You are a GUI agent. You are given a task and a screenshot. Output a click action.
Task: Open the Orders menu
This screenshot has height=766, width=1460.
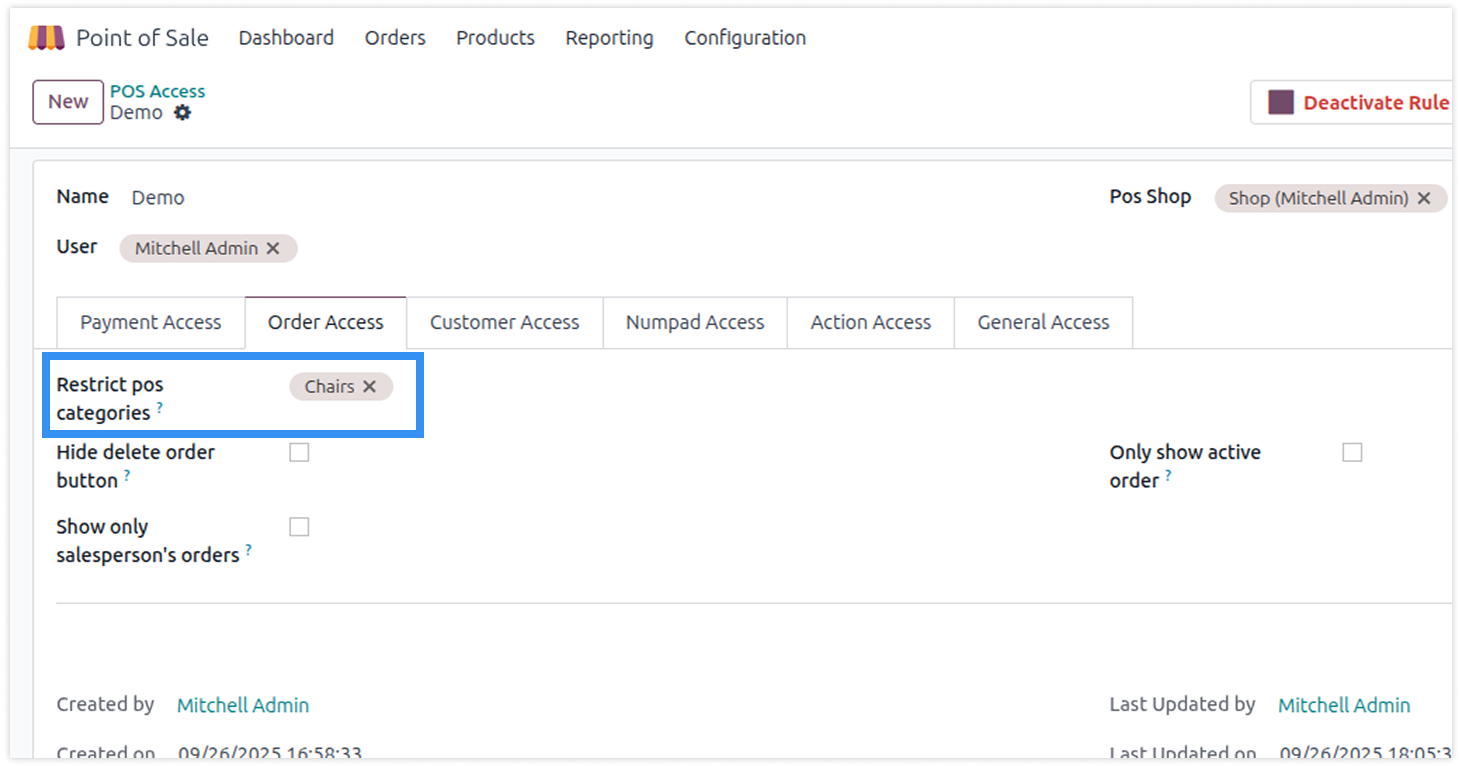pyautogui.click(x=395, y=38)
